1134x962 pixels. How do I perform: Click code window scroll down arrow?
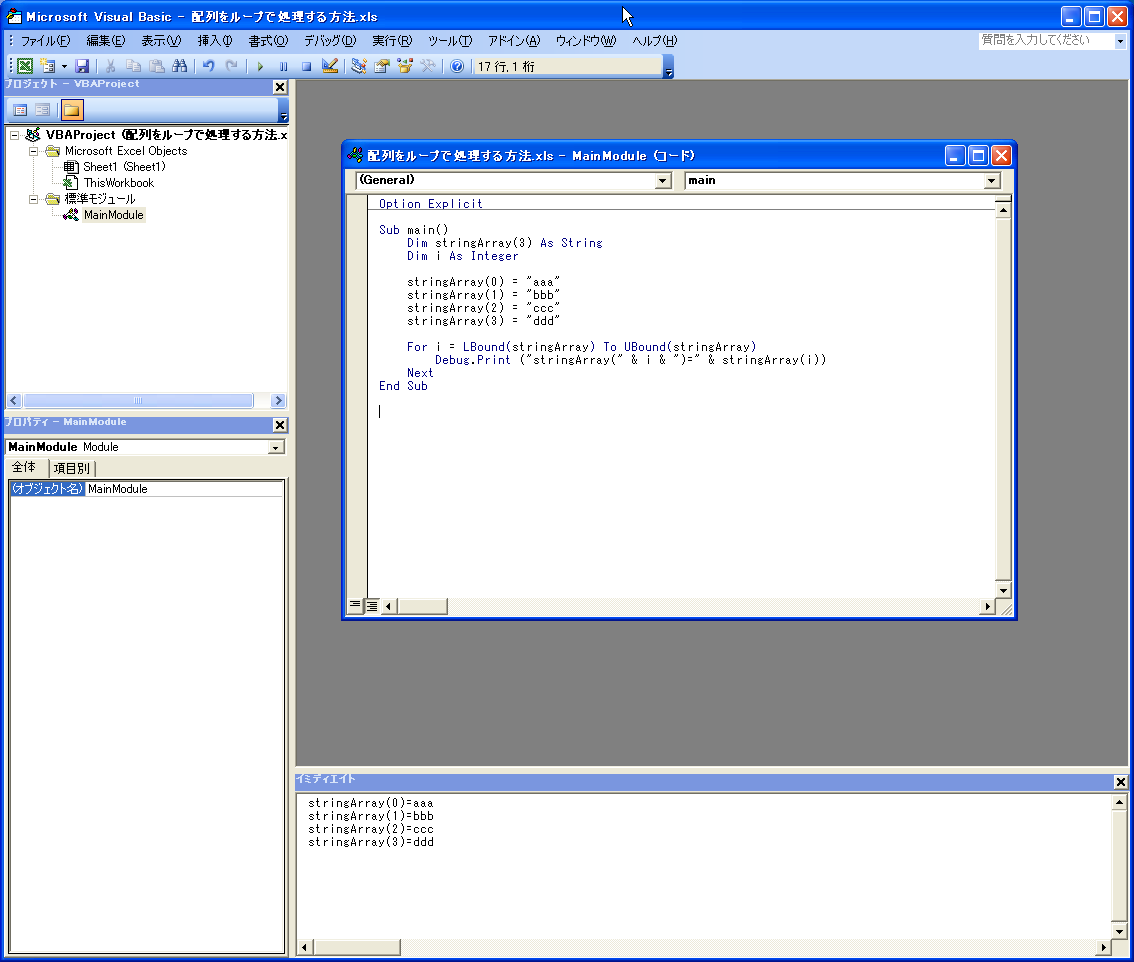1003,590
